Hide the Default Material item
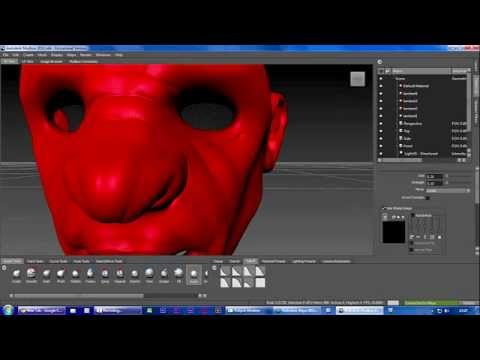Screen dimensions: 480x360 pos(381,86)
